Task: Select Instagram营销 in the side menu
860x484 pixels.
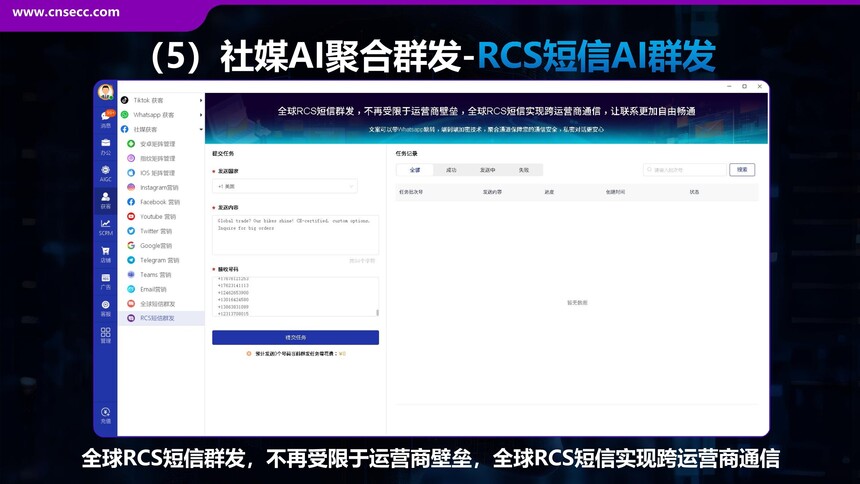Action: [158, 187]
